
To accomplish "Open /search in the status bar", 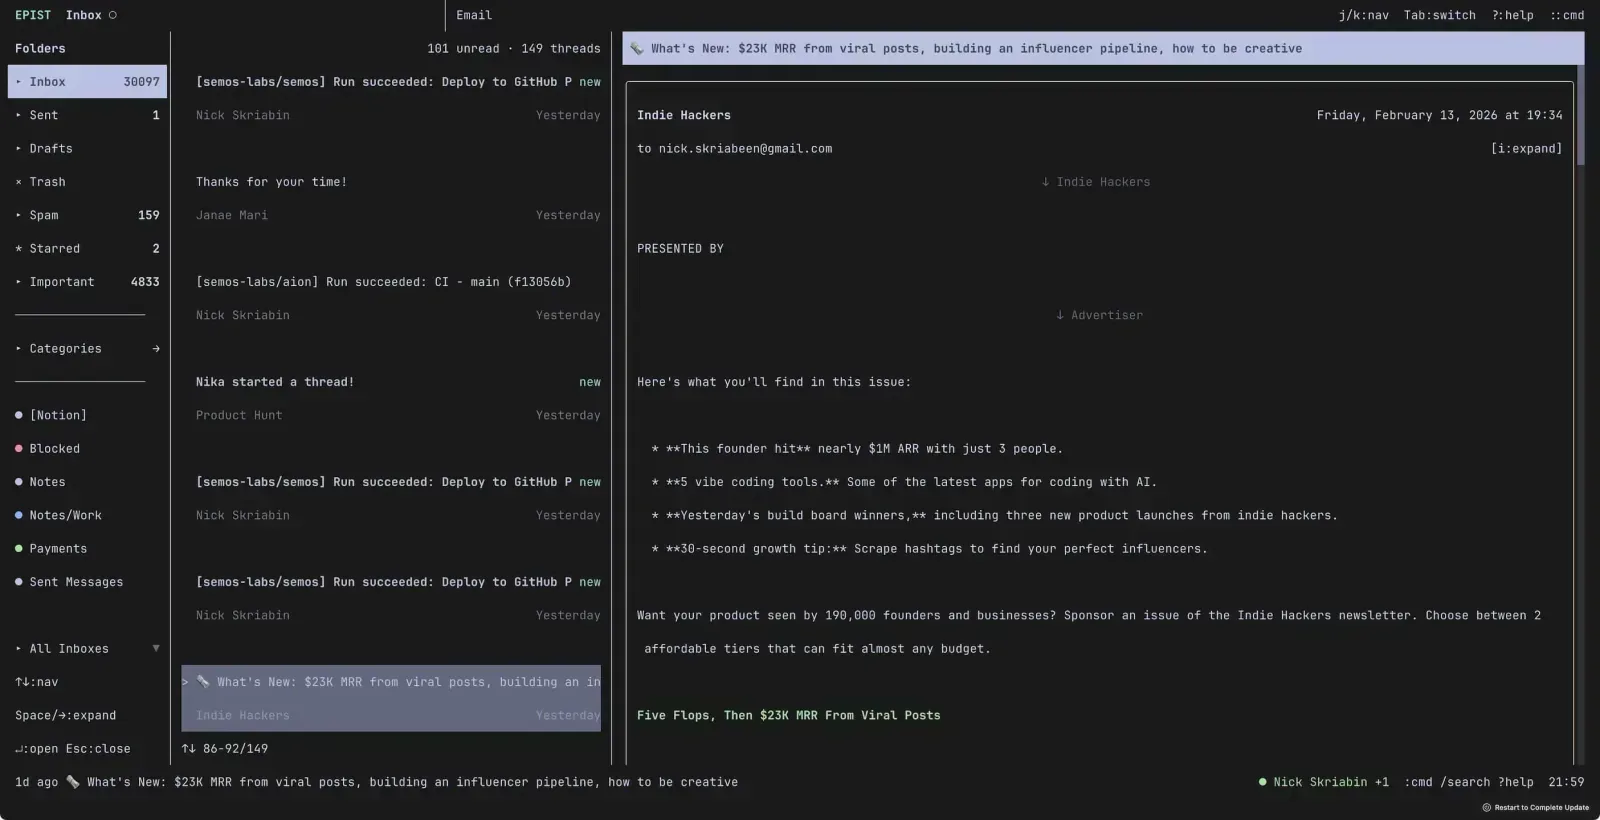I will pyautogui.click(x=1465, y=782).
